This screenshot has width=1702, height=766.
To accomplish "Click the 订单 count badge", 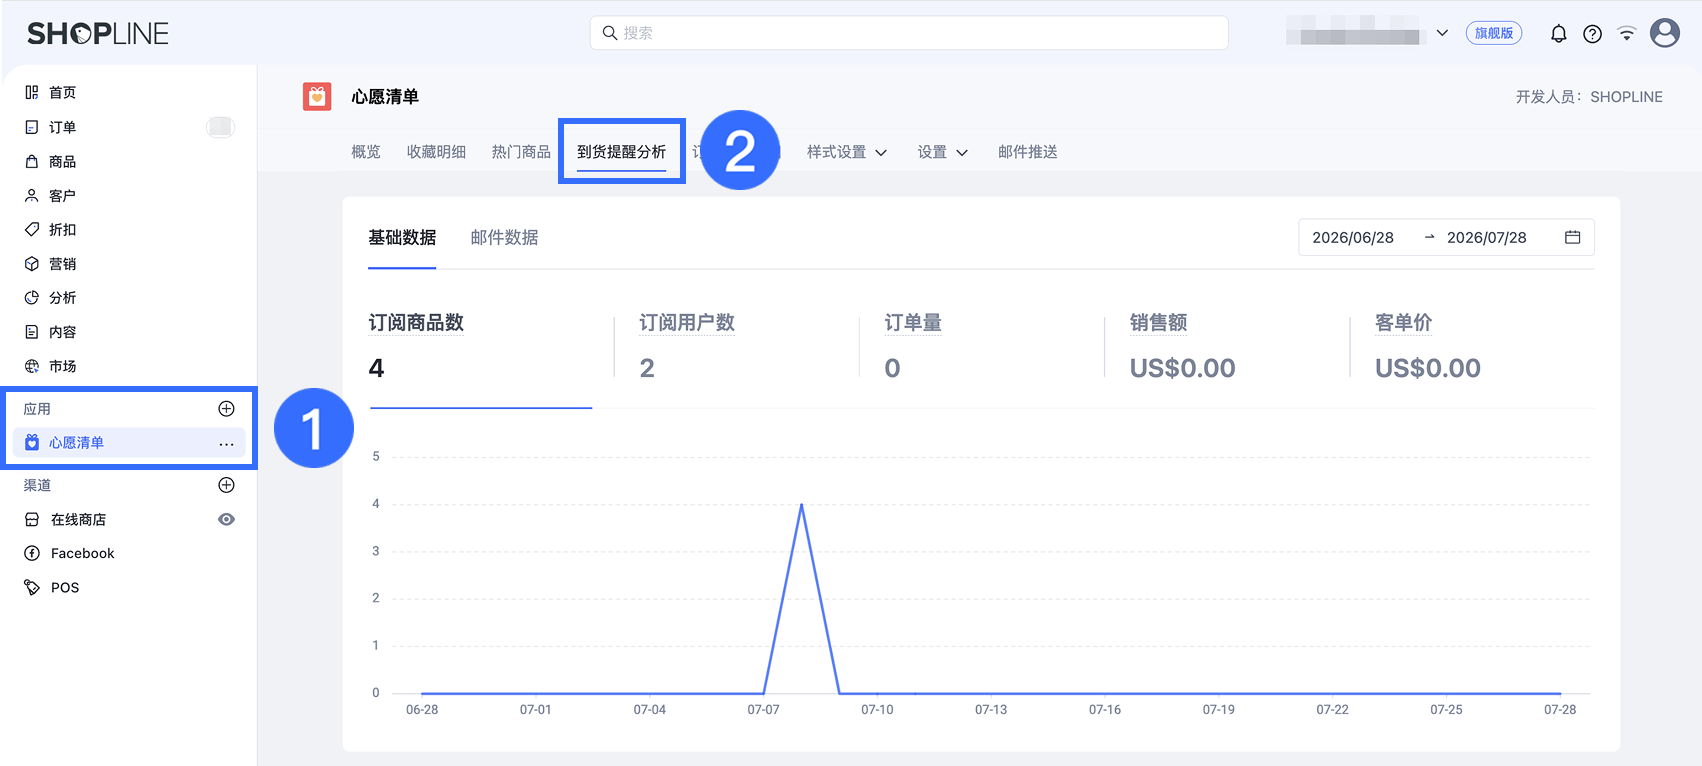I will 220,127.
